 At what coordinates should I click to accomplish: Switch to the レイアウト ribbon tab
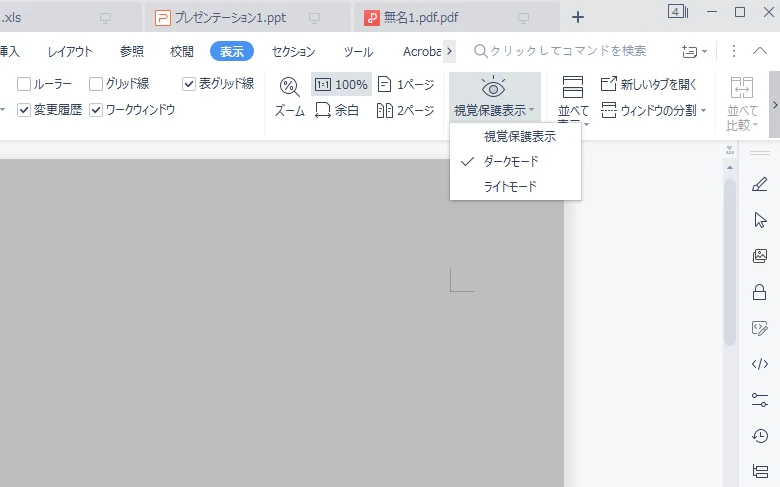(70, 51)
